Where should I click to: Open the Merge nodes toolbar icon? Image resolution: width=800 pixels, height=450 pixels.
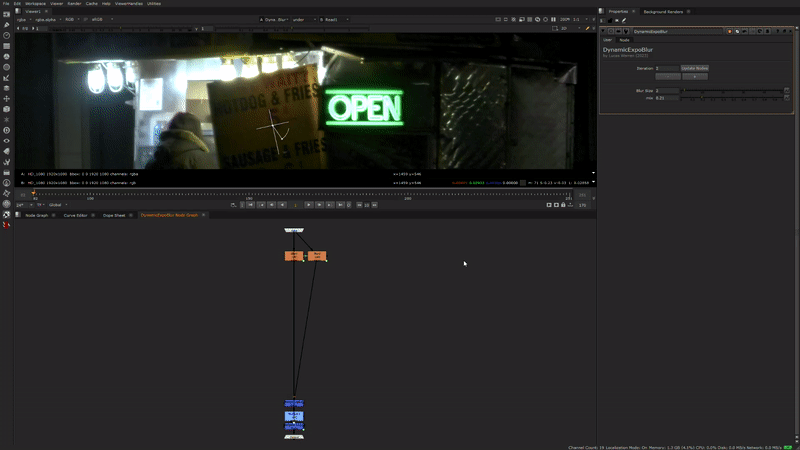click(x=6, y=88)
